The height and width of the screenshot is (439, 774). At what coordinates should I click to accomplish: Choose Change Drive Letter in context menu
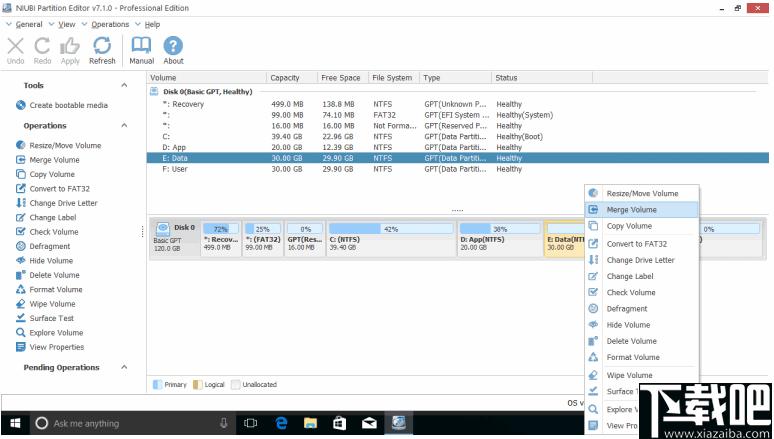[x=642, y=260]
